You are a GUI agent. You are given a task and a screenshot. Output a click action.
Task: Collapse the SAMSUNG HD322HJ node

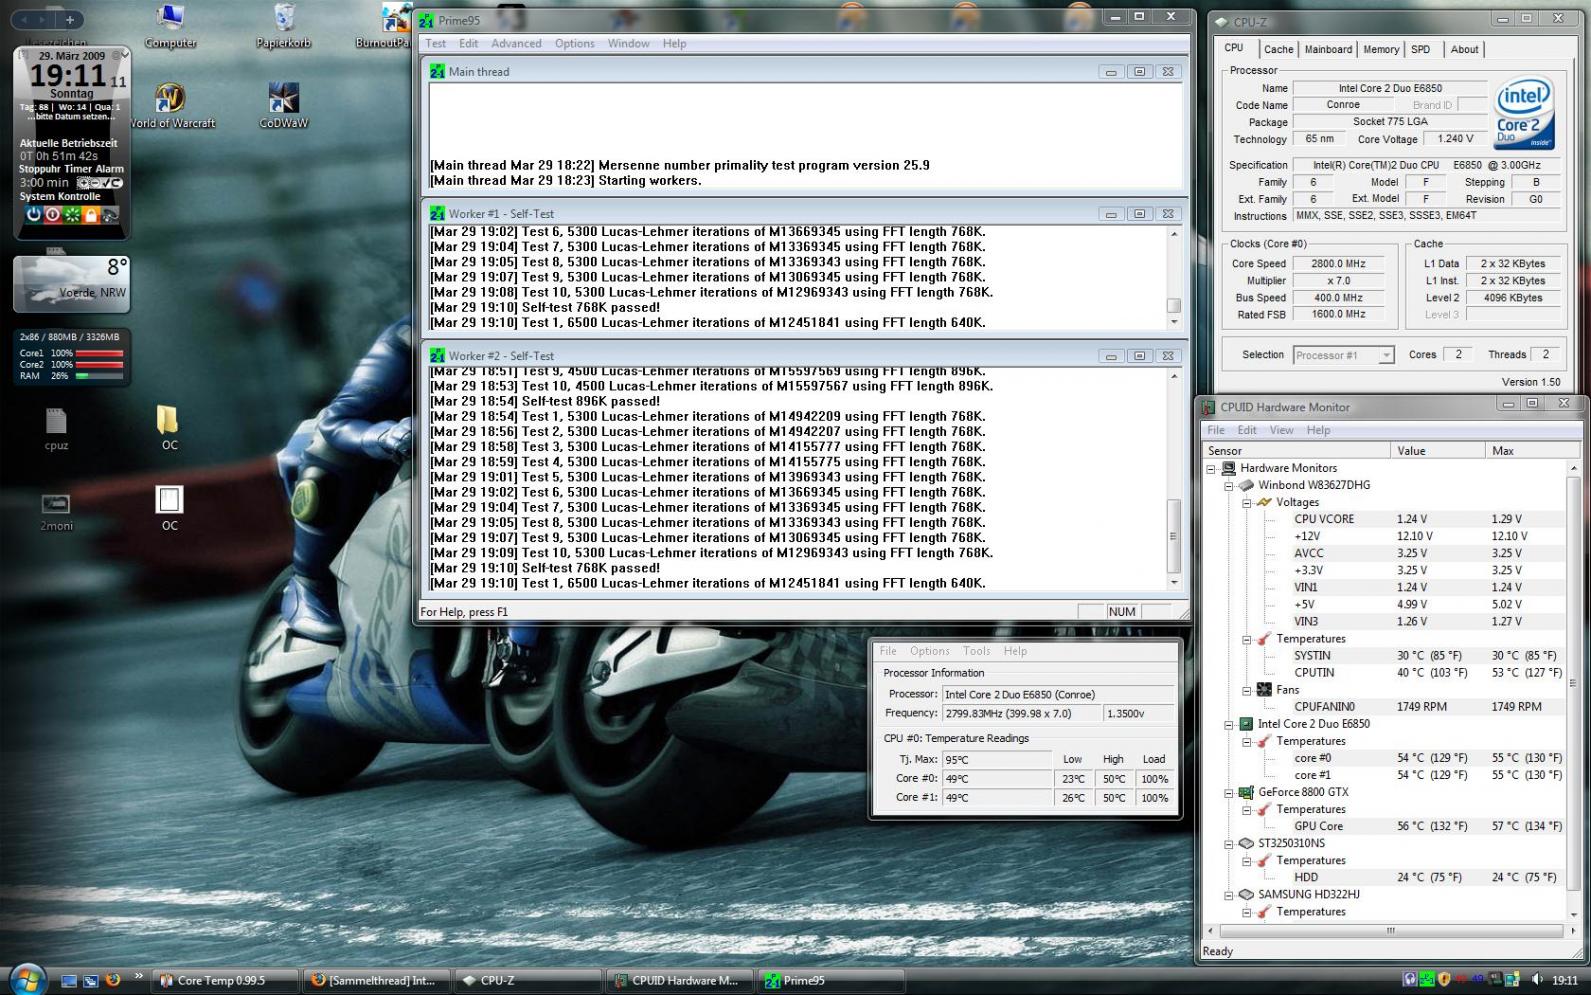coord(1229,895)
